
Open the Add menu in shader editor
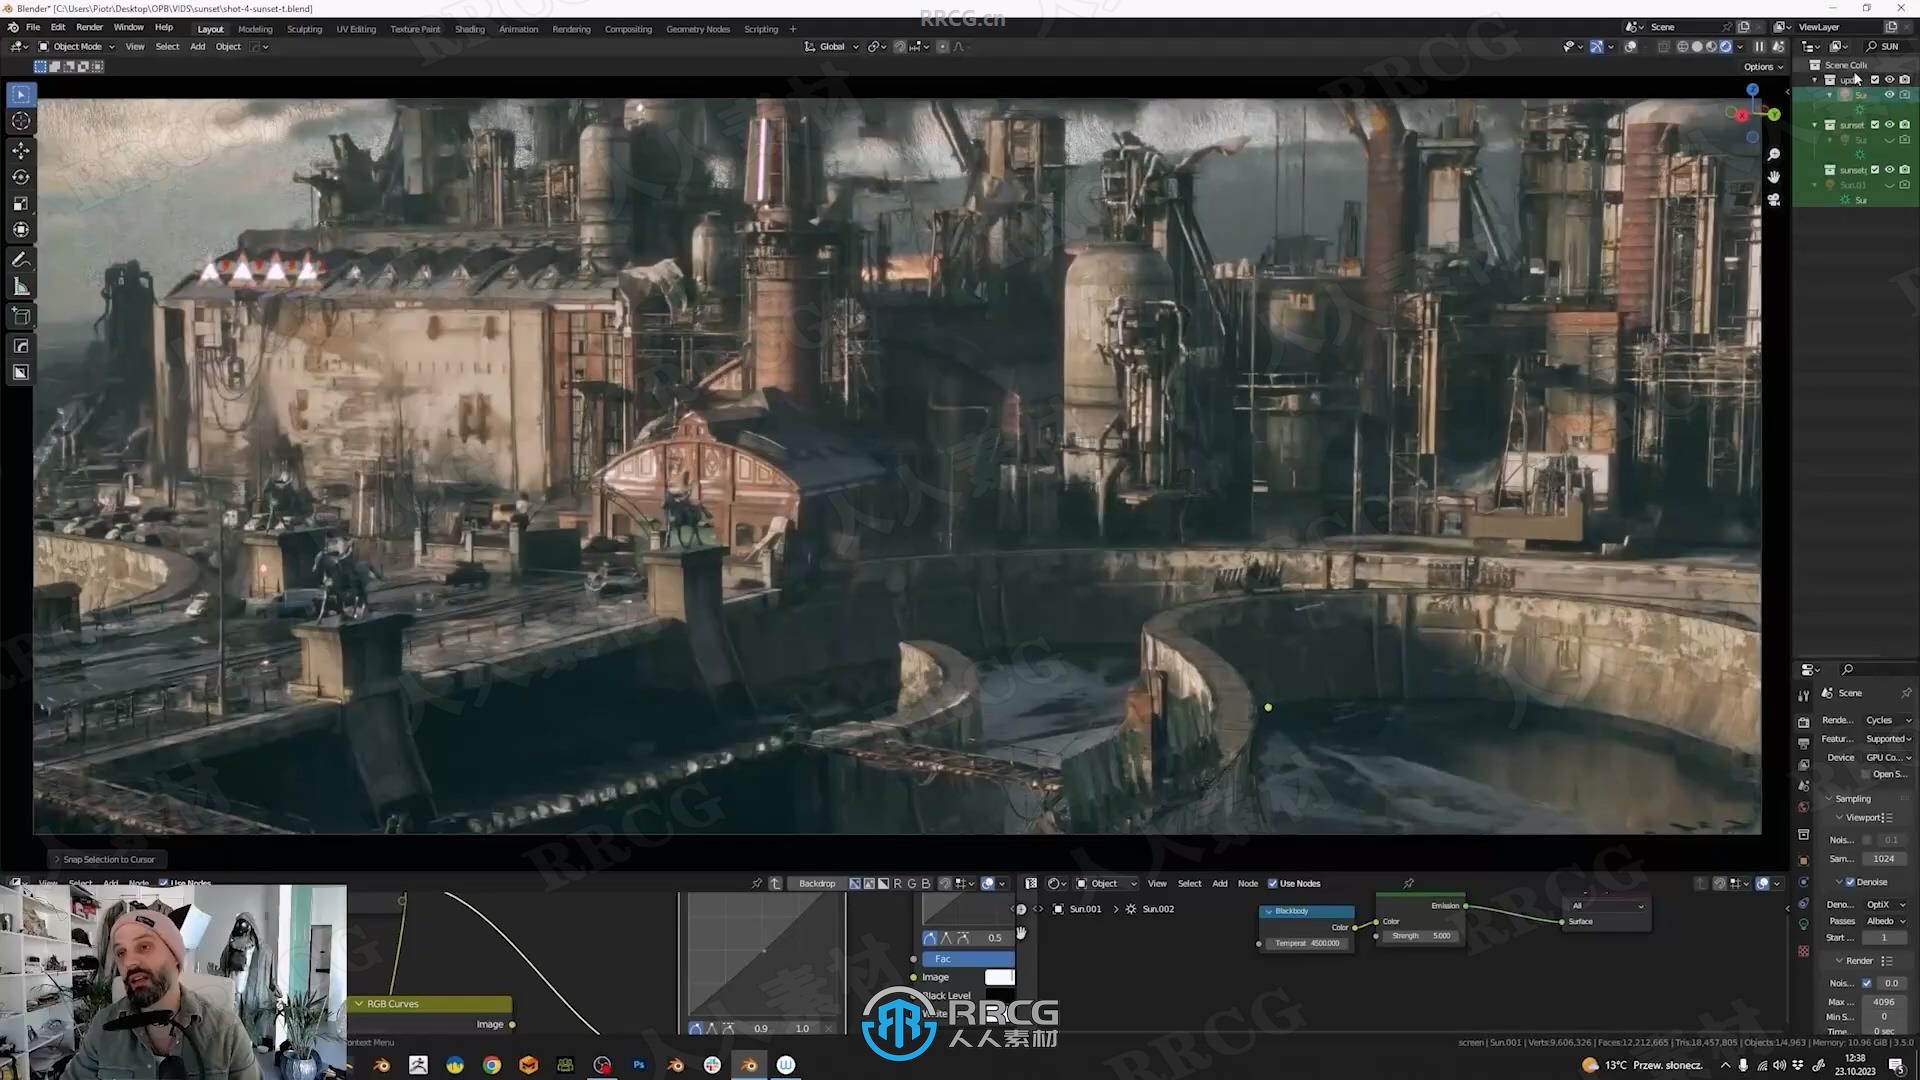coord(1220,884)
